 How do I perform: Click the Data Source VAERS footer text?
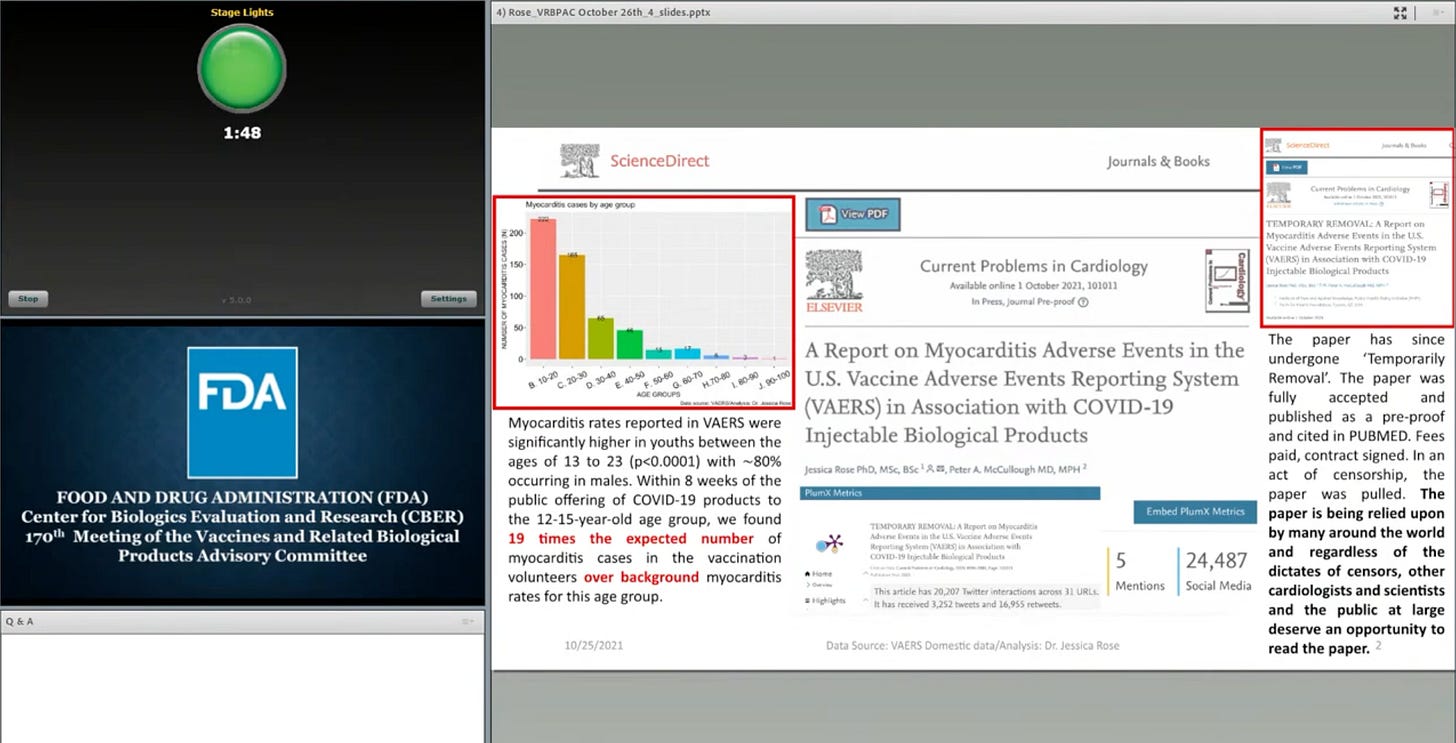point(972,645)
